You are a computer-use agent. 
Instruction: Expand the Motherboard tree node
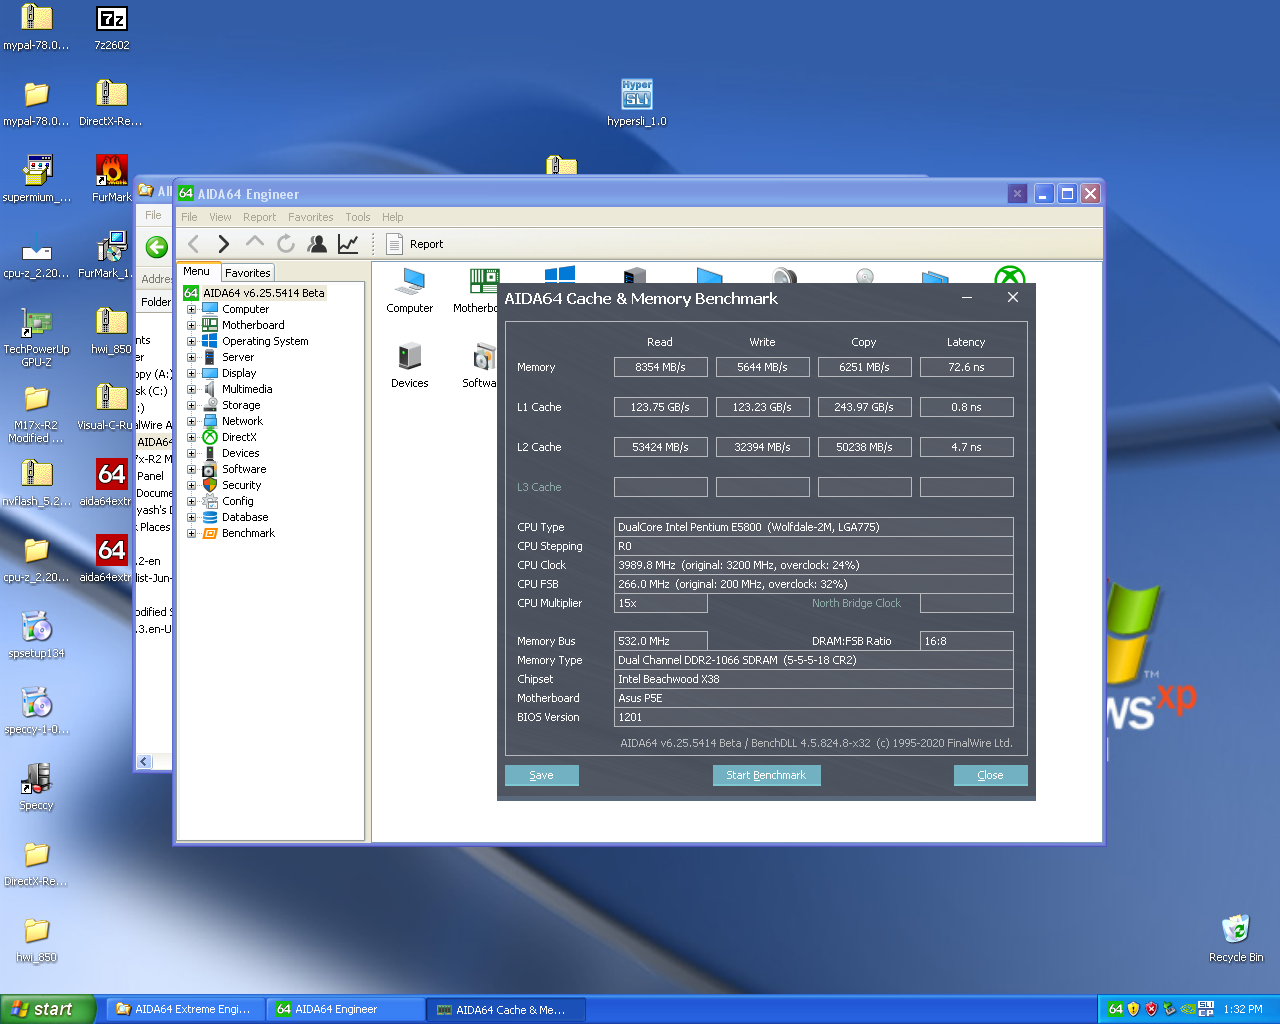click(191, 325)
